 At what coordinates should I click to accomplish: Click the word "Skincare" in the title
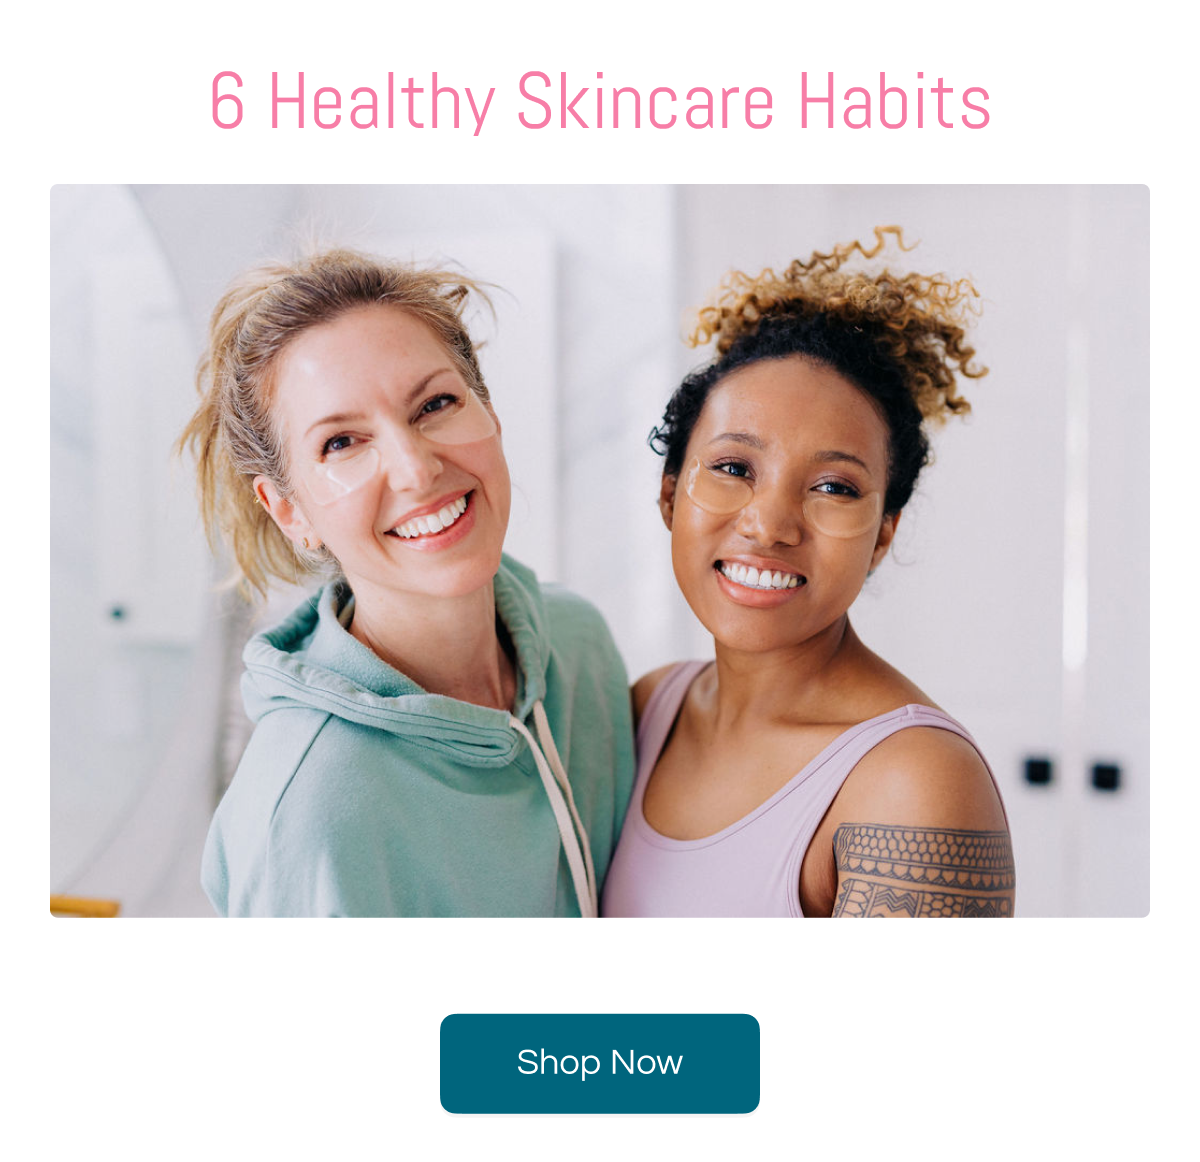[646, 102]
